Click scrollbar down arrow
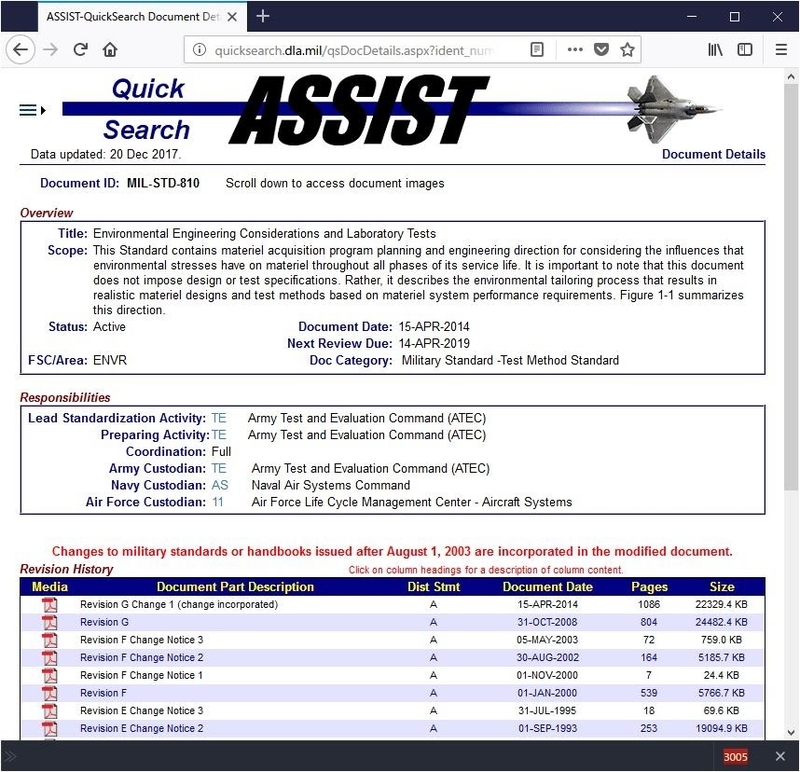 [x=791, y=732]
